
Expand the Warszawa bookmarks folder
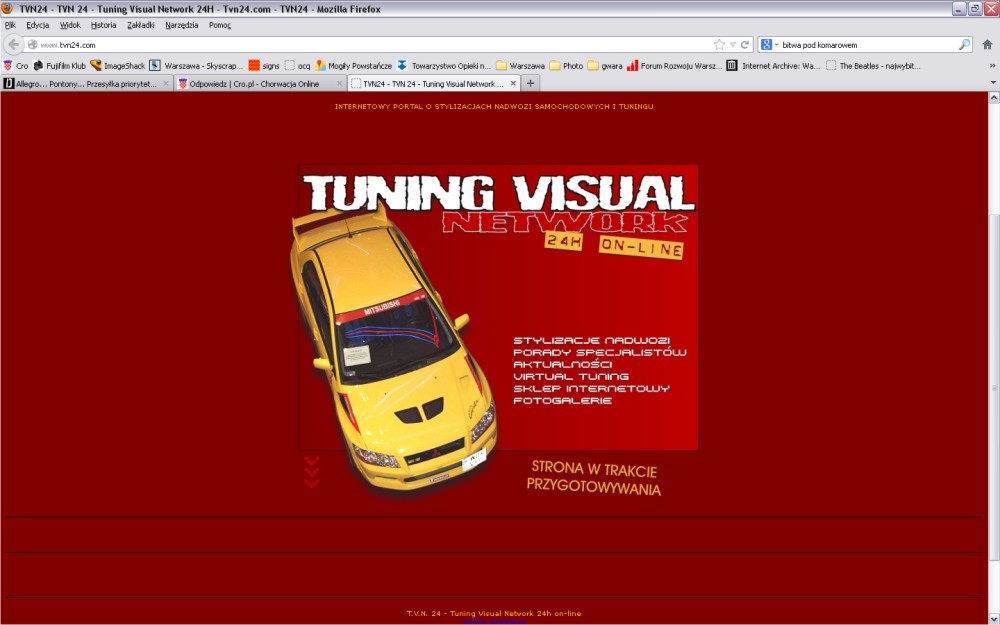click(x=520, y=66)
